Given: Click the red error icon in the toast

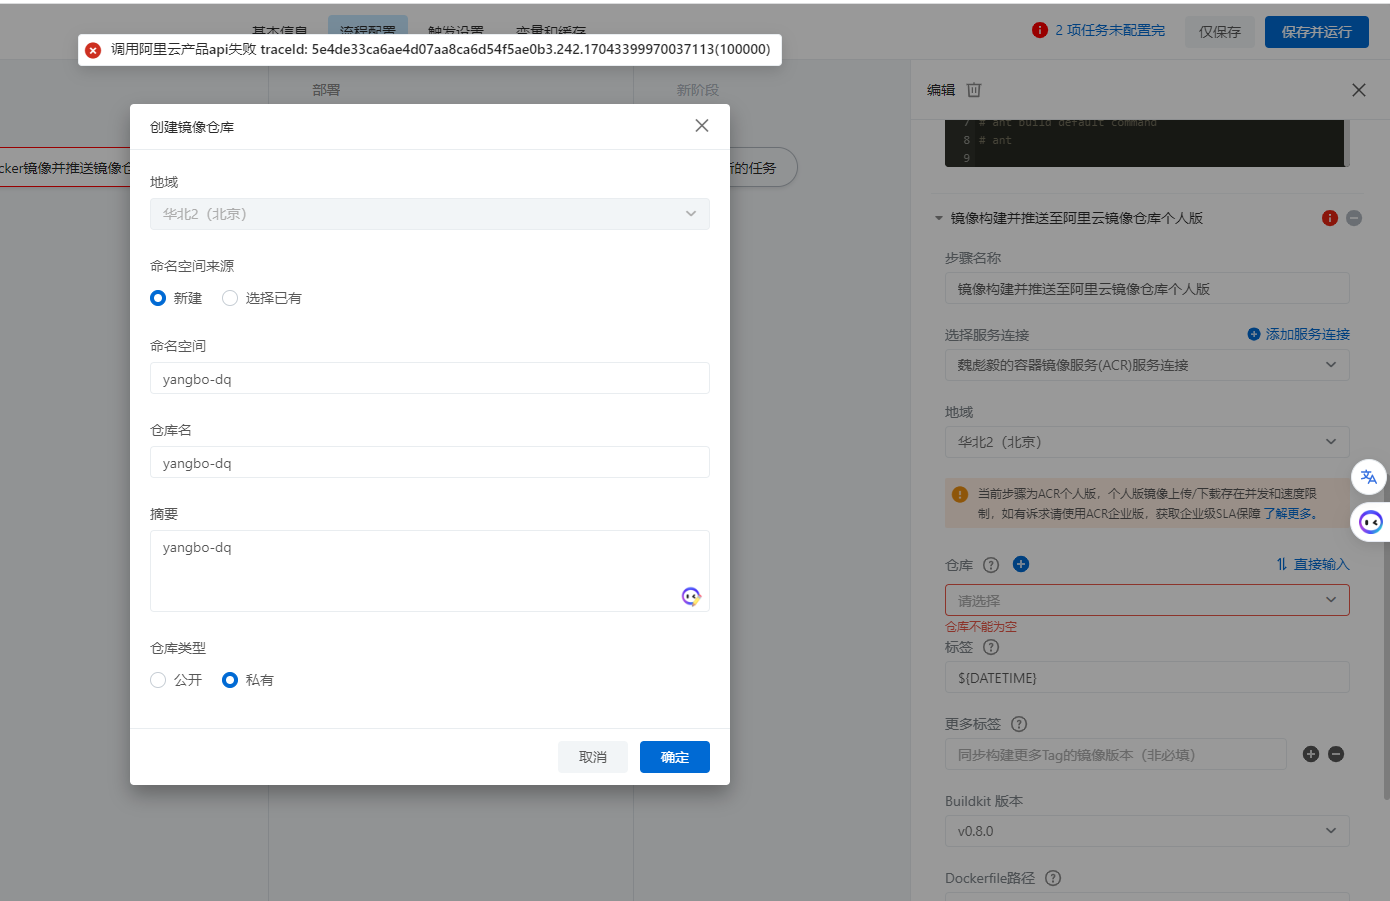Looking at the screenshot, I should point(93,50).
